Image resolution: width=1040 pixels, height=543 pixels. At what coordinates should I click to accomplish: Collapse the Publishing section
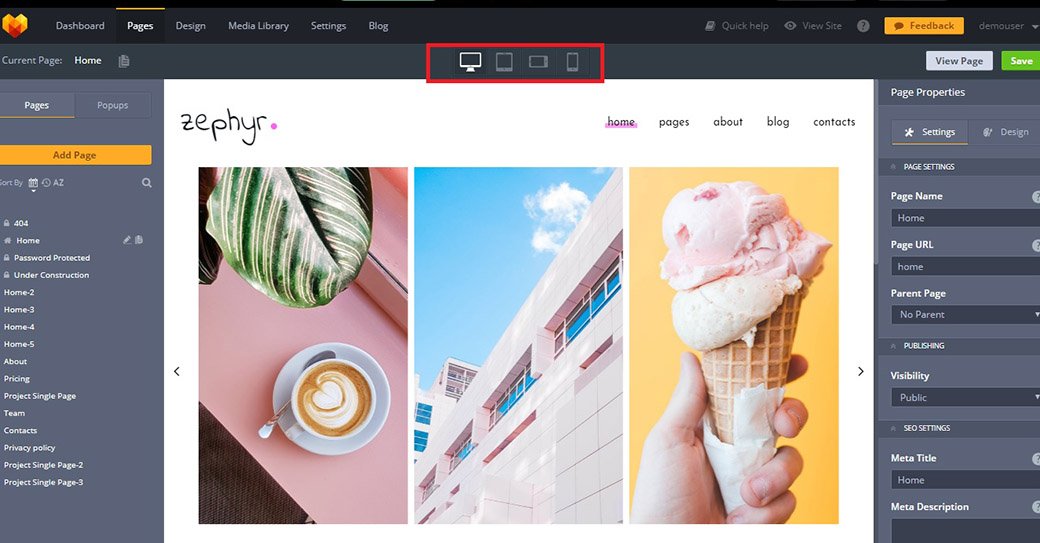893,346
